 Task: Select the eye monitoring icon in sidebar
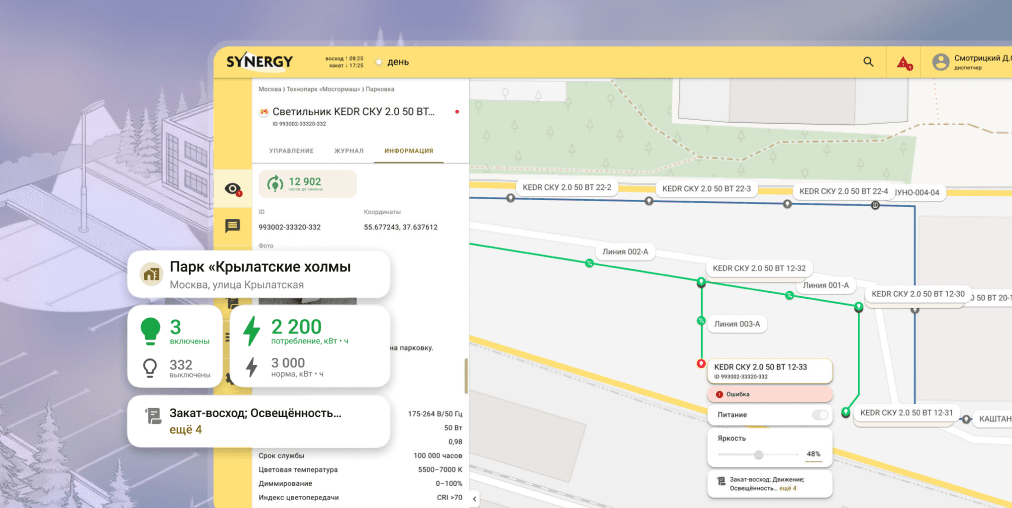[x=232, y=188]
